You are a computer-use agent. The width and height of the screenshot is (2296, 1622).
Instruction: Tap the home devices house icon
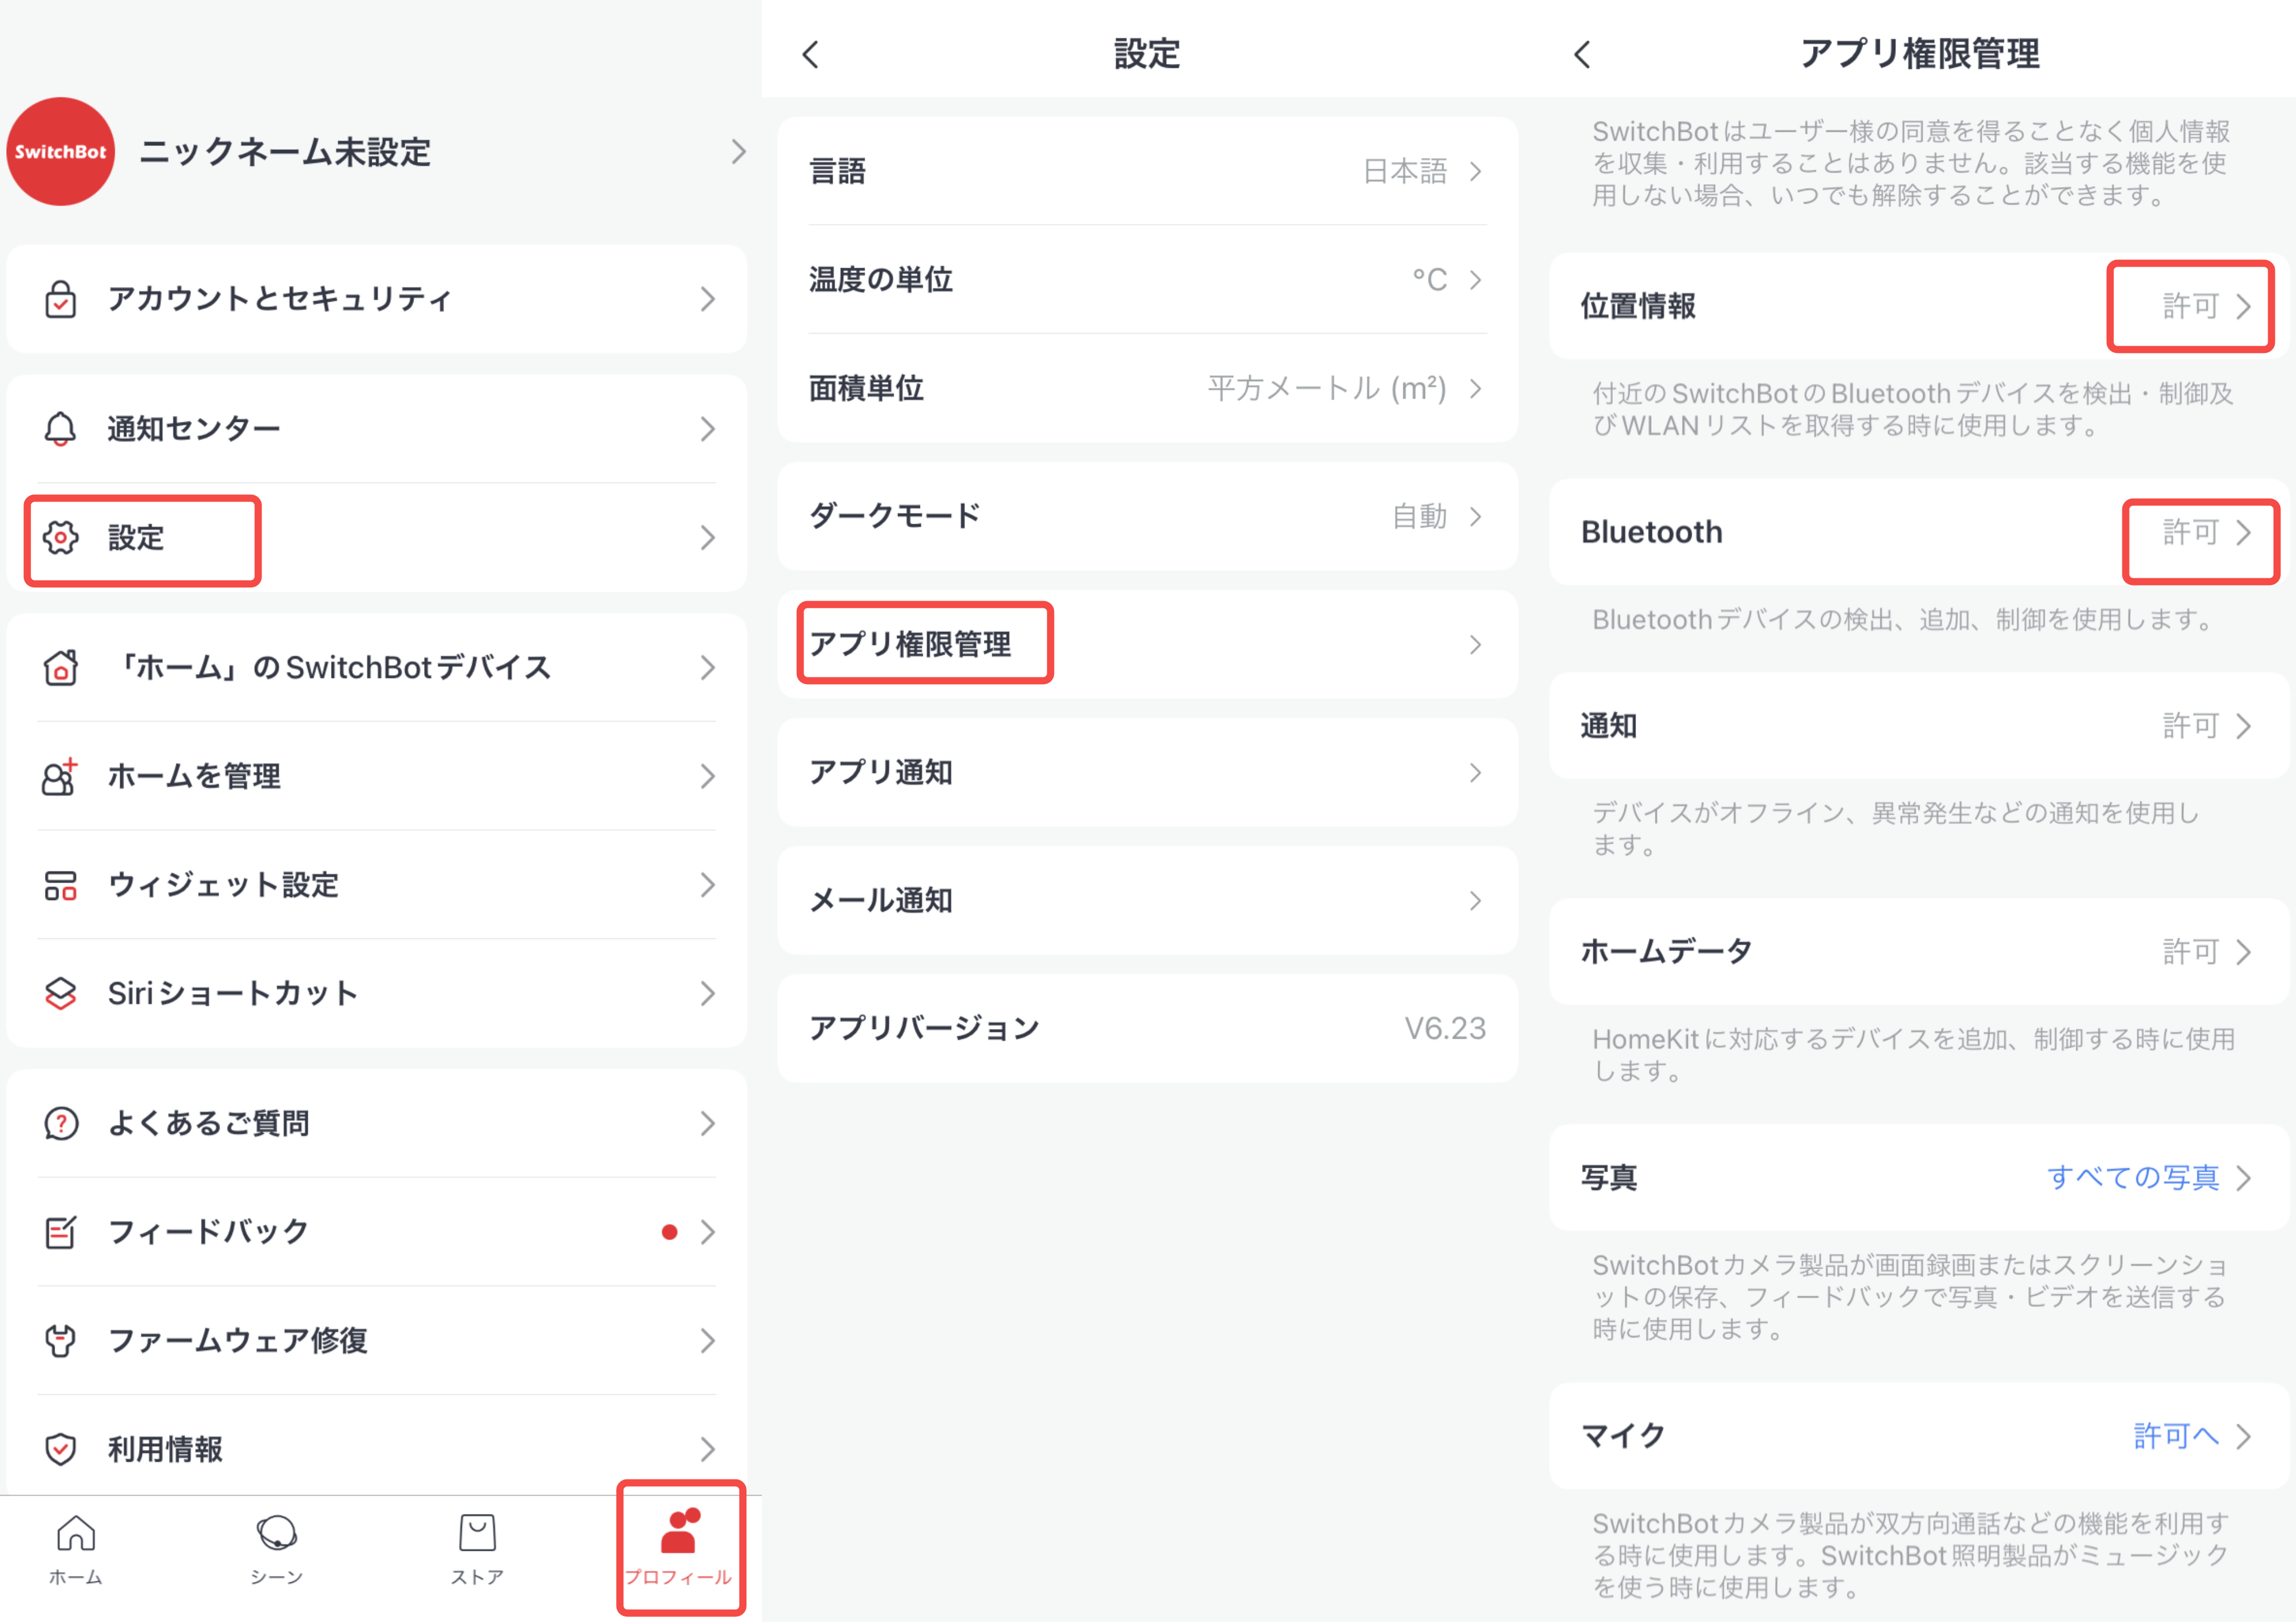click(61, 667)
